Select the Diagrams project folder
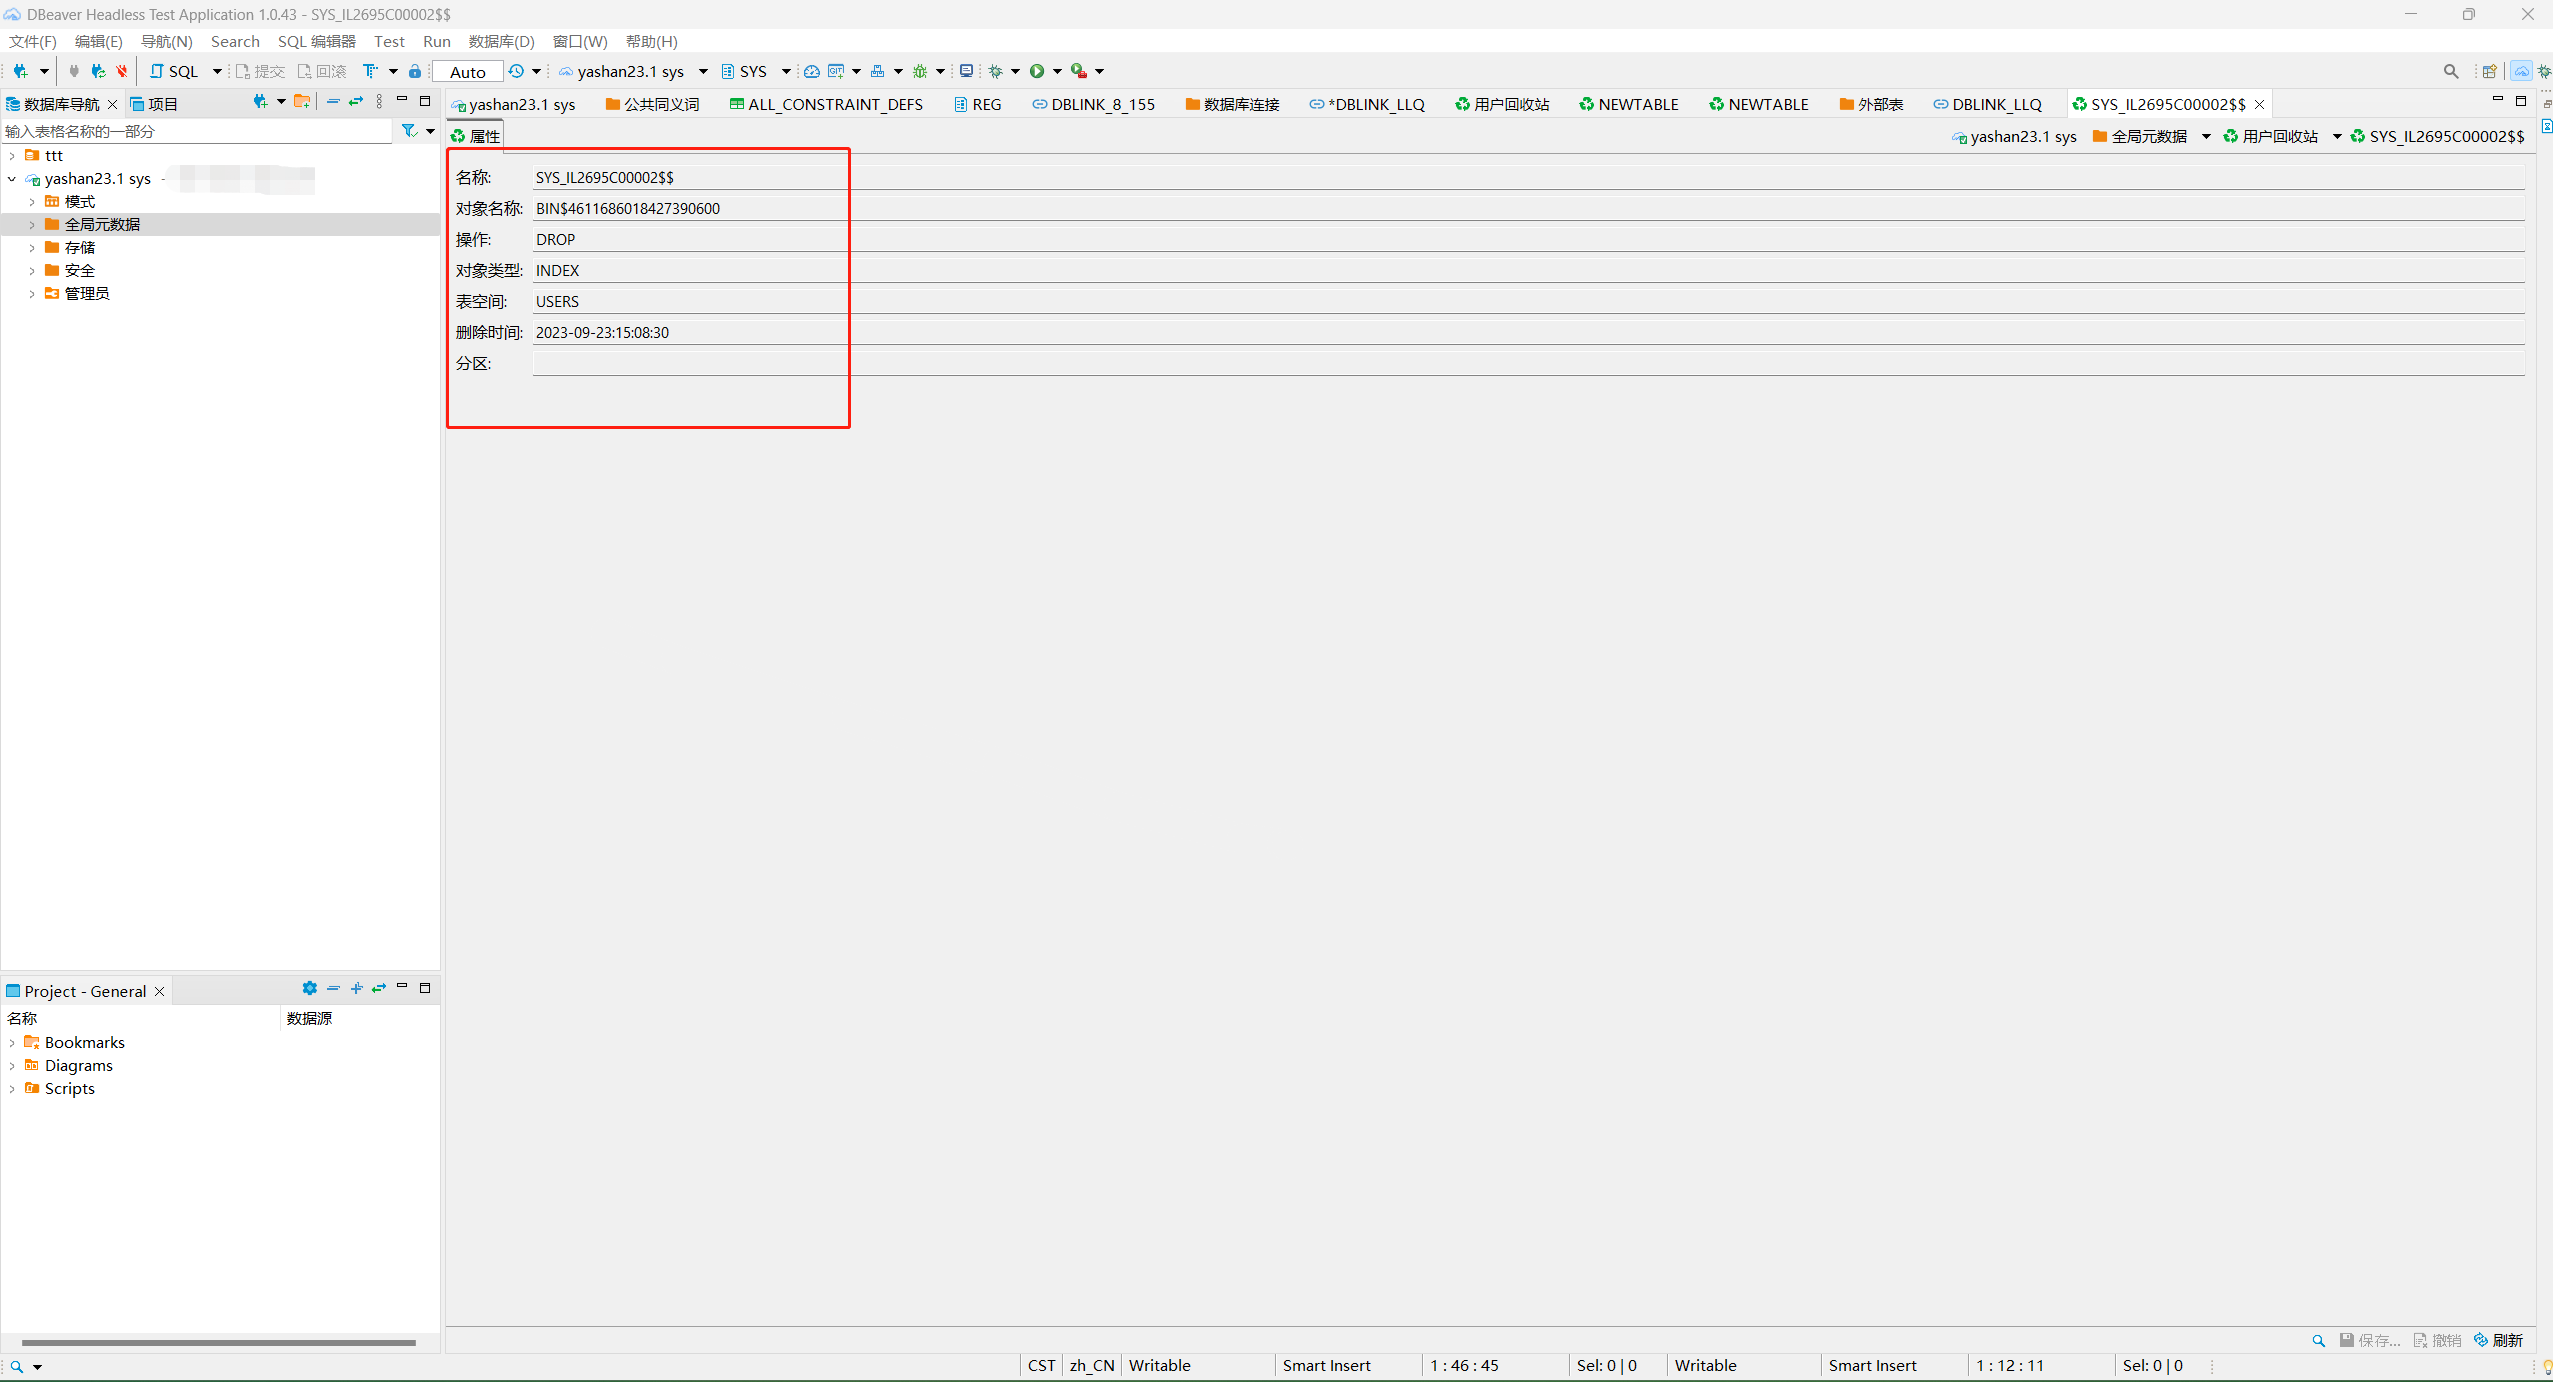 point(68,1065)
